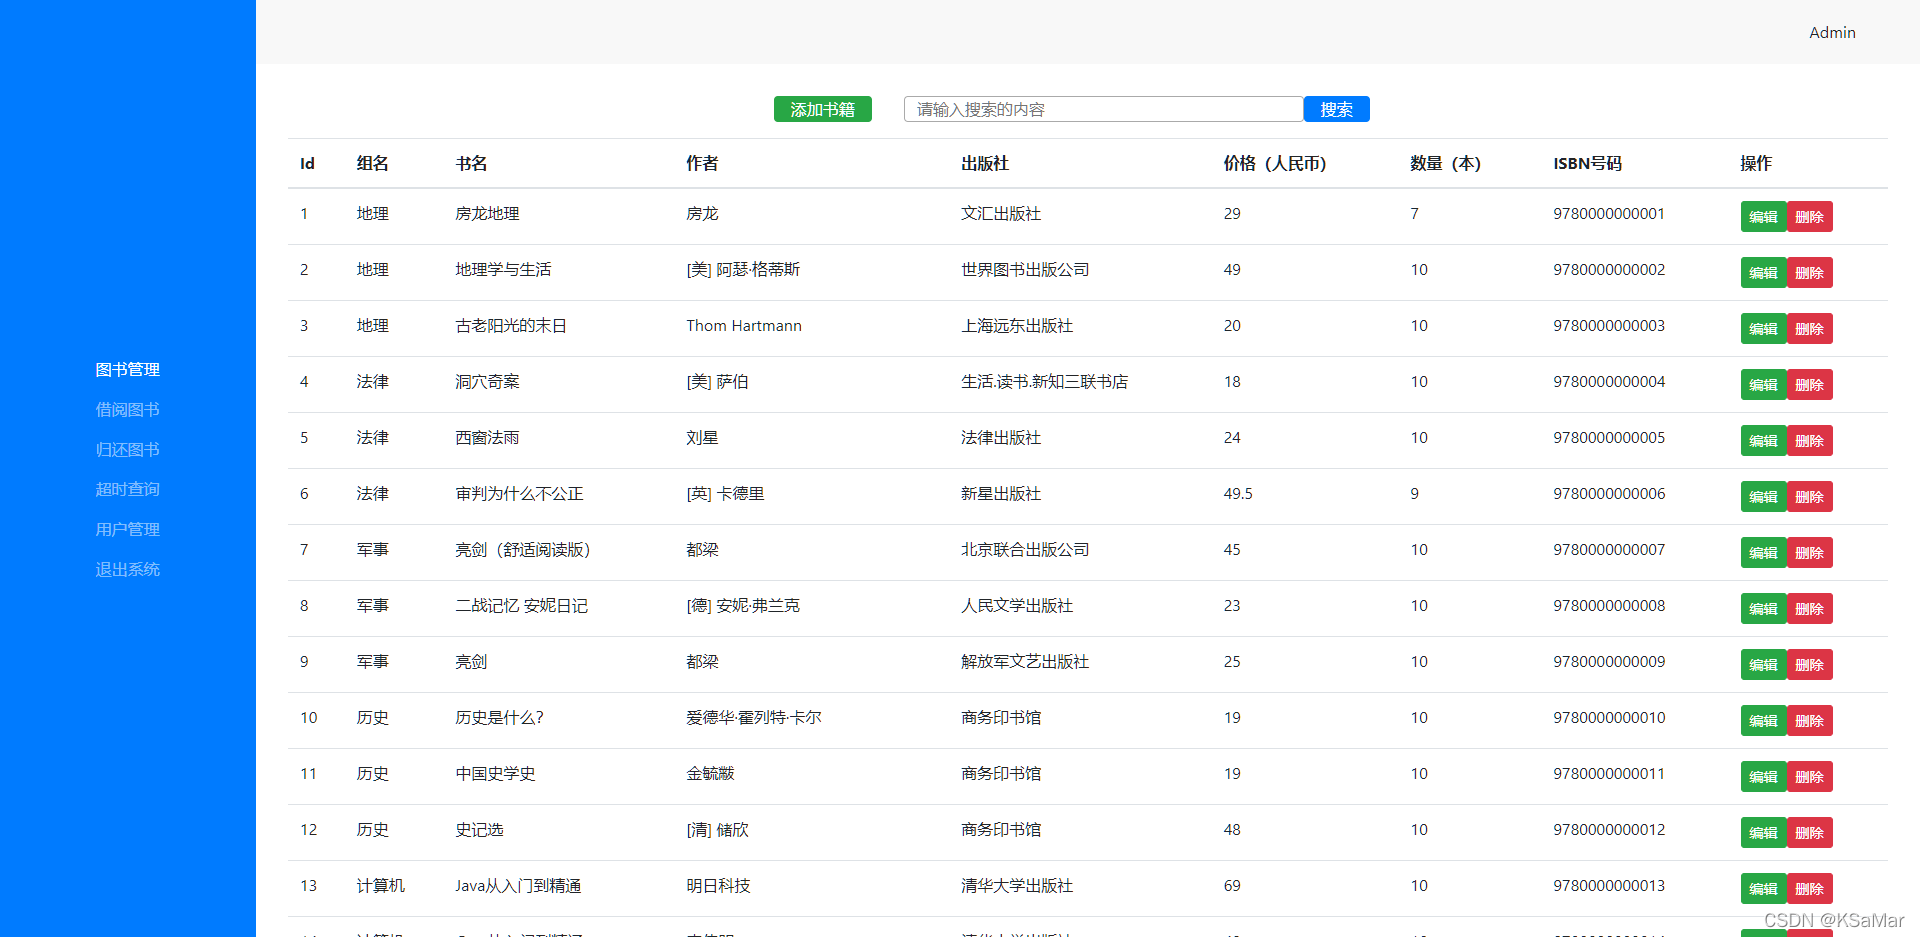
Task: Click the 数量（本）column header
Action: (1445, 163)
